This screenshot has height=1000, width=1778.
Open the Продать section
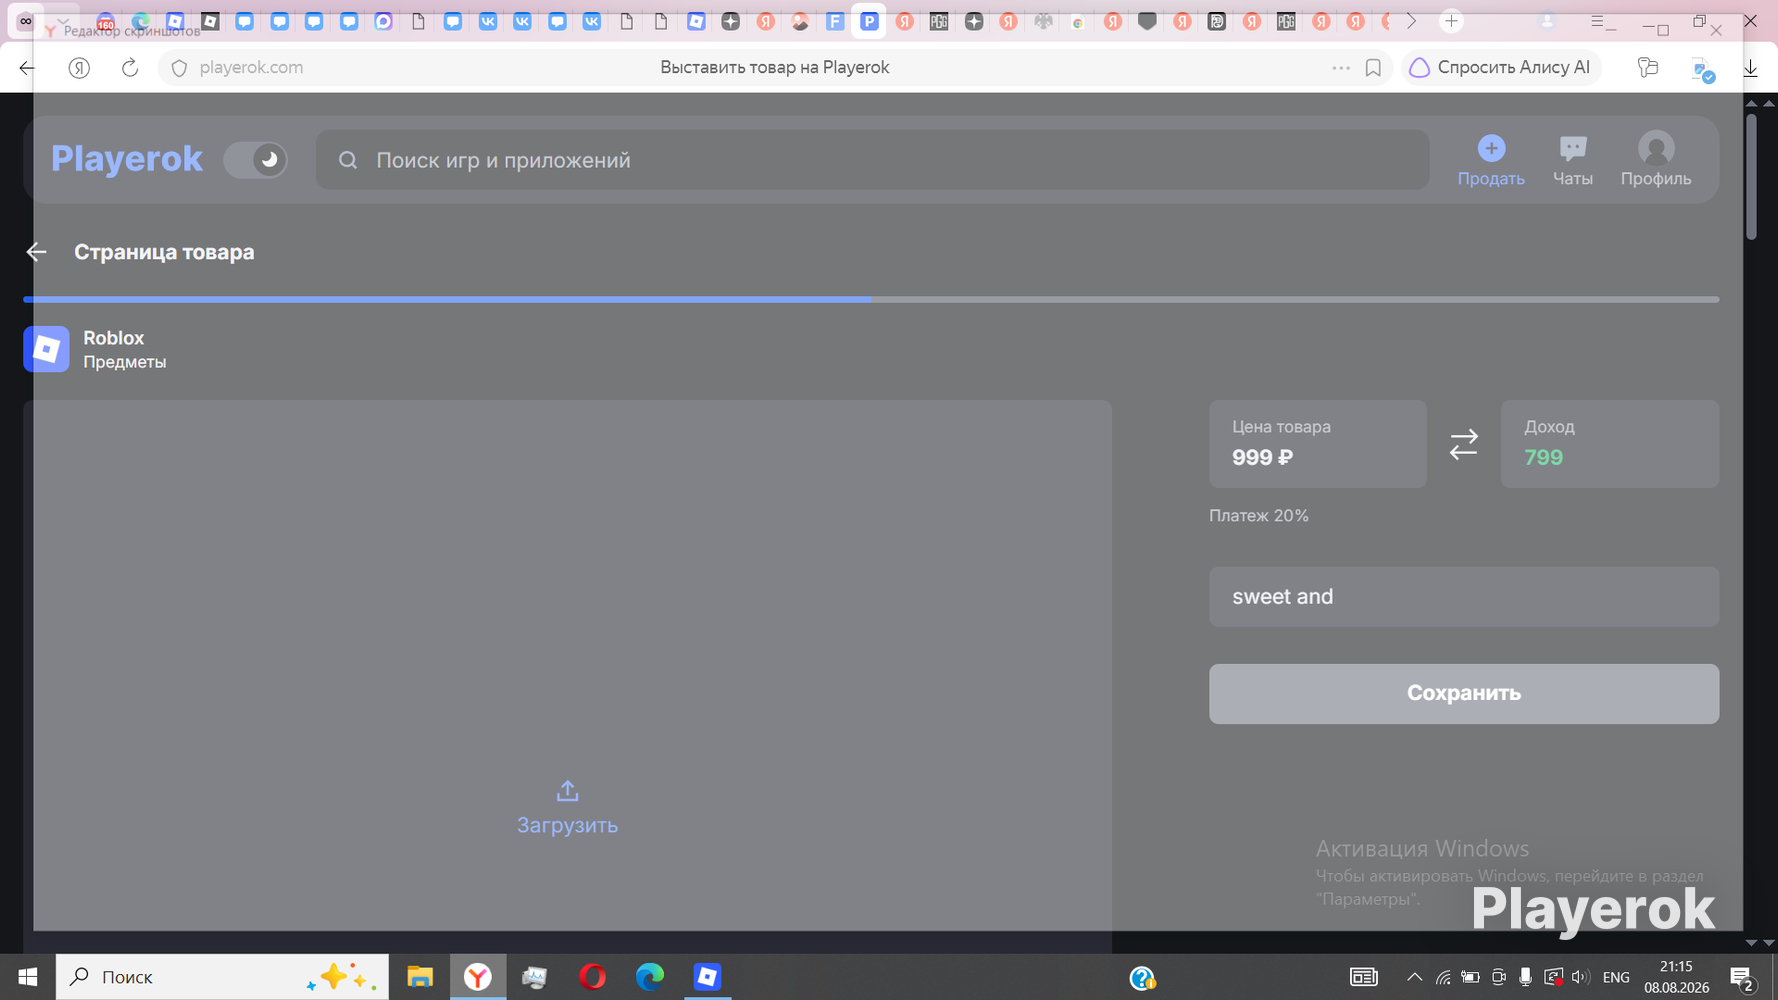1491,160
